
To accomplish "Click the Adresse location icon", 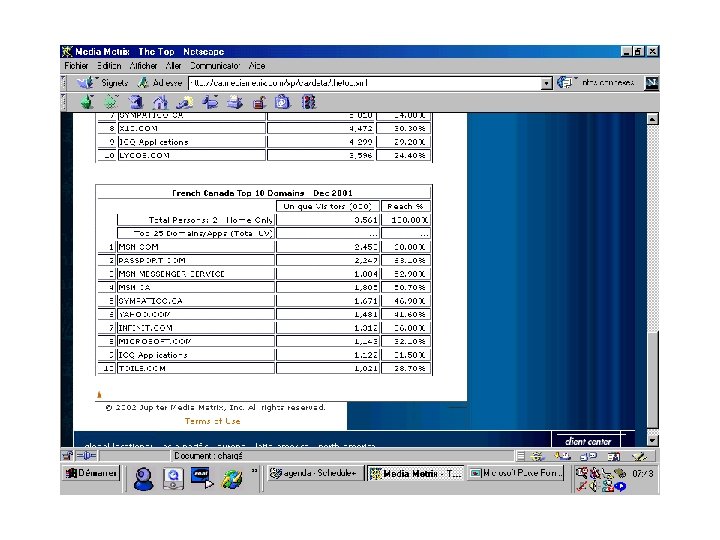I will [143, 83].
